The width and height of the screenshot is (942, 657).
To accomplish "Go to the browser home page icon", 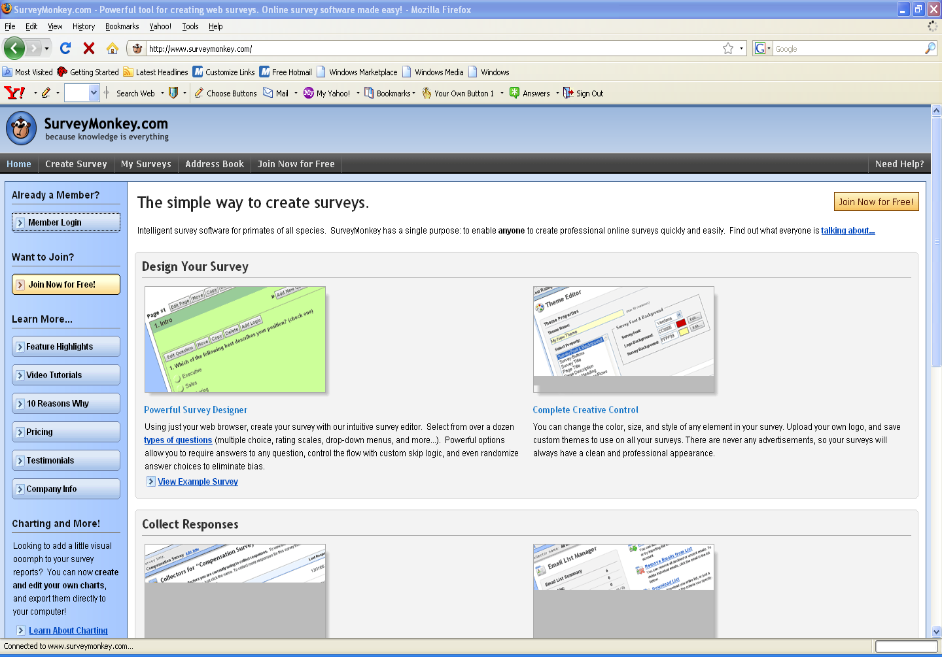I will 112,48.
